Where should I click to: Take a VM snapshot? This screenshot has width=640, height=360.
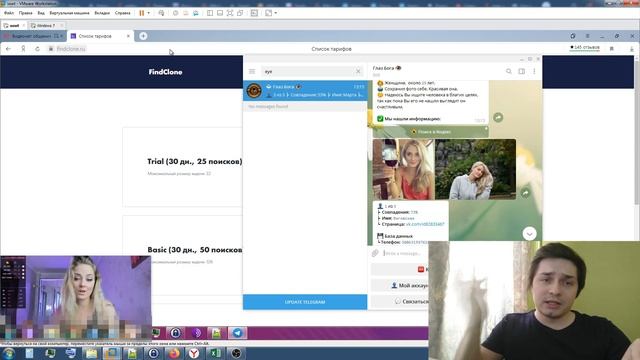pos(176,13)
